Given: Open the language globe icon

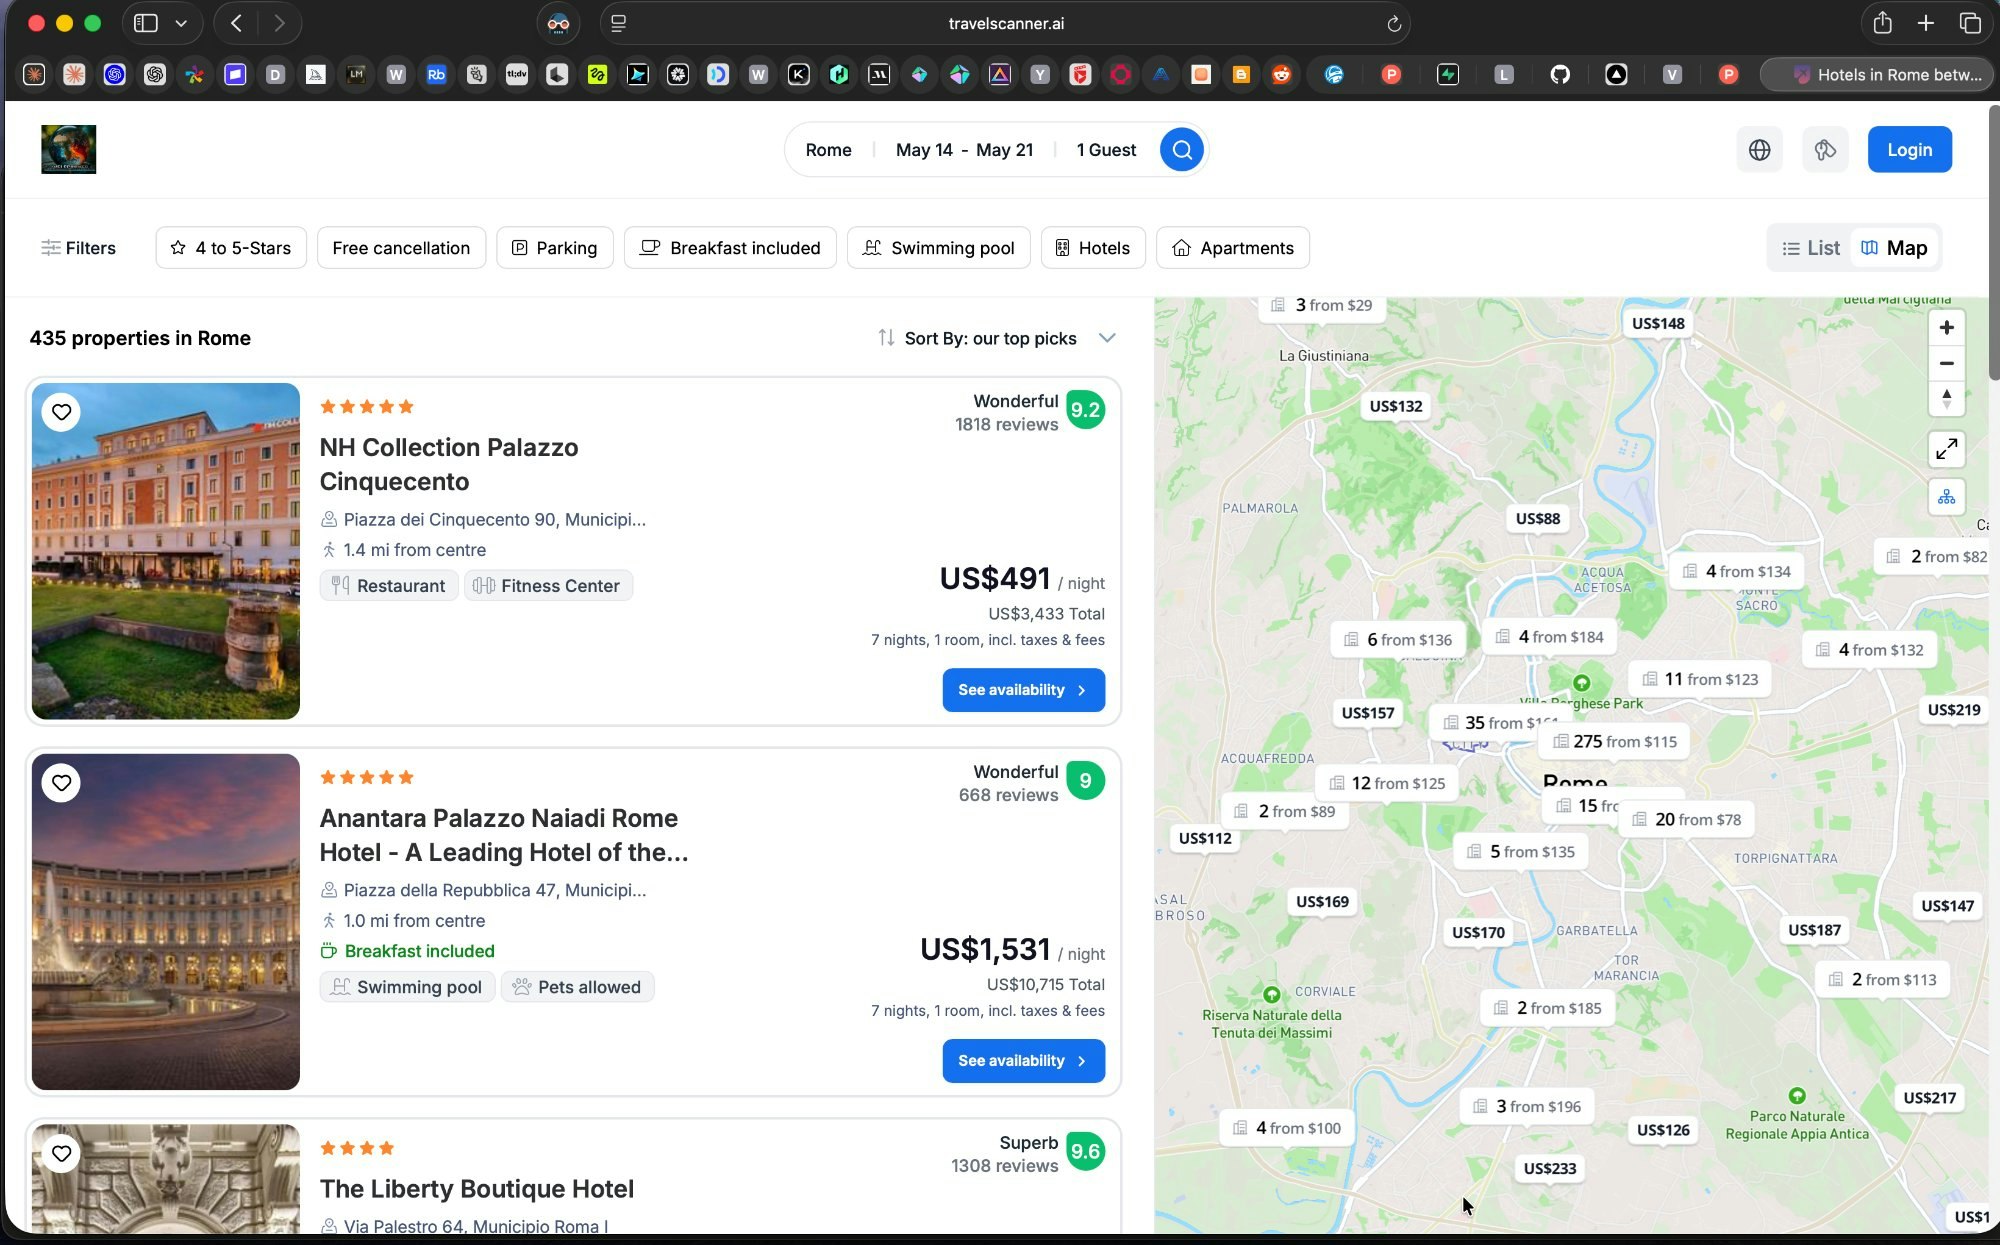Looking at the screenshot, I should coord(1760,149).
